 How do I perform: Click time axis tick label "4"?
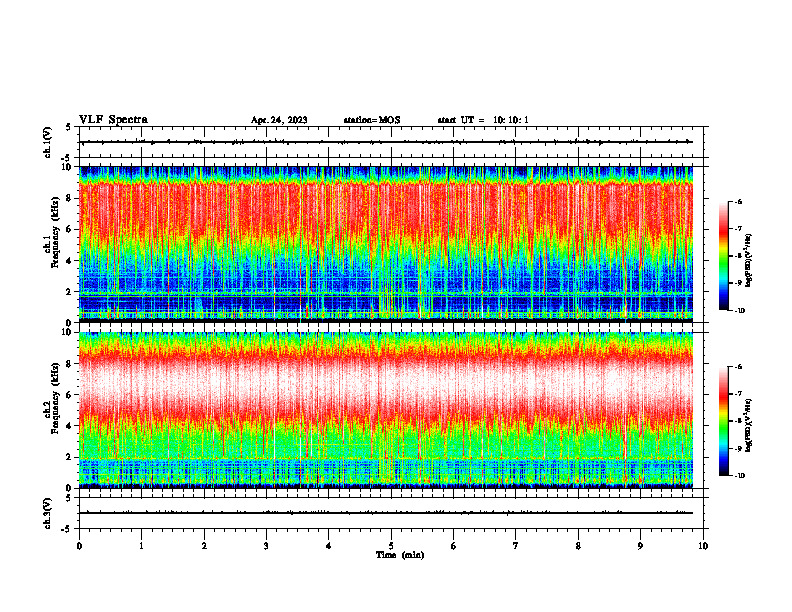coord(329,546)
